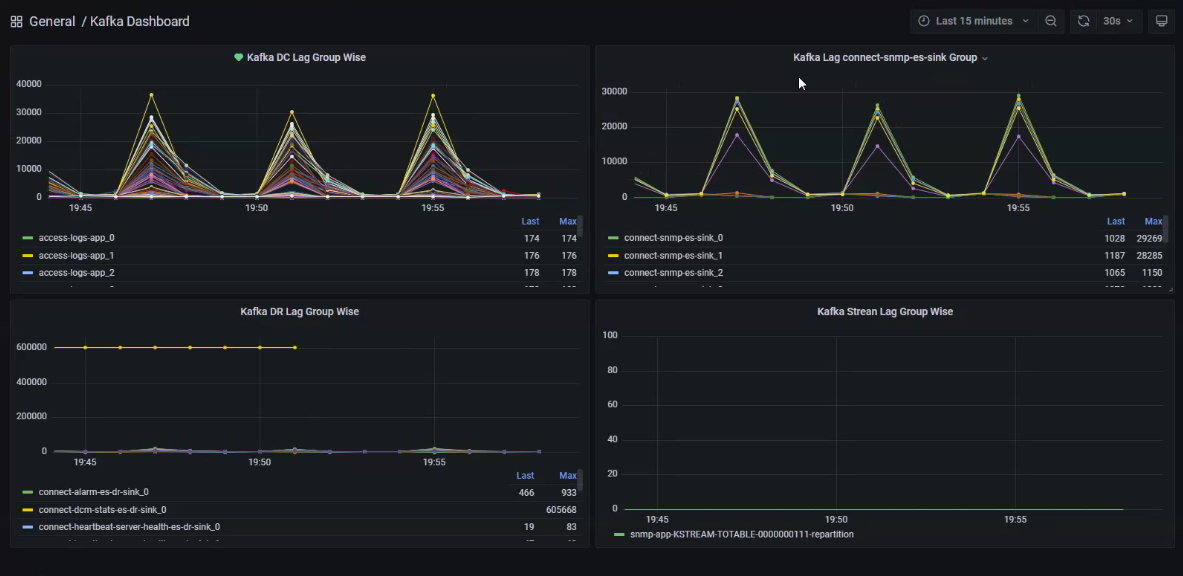The width and height of the screenshot is (1183, 576).
Task: Click the dashboards grid icon beside General
Action: 16,22
